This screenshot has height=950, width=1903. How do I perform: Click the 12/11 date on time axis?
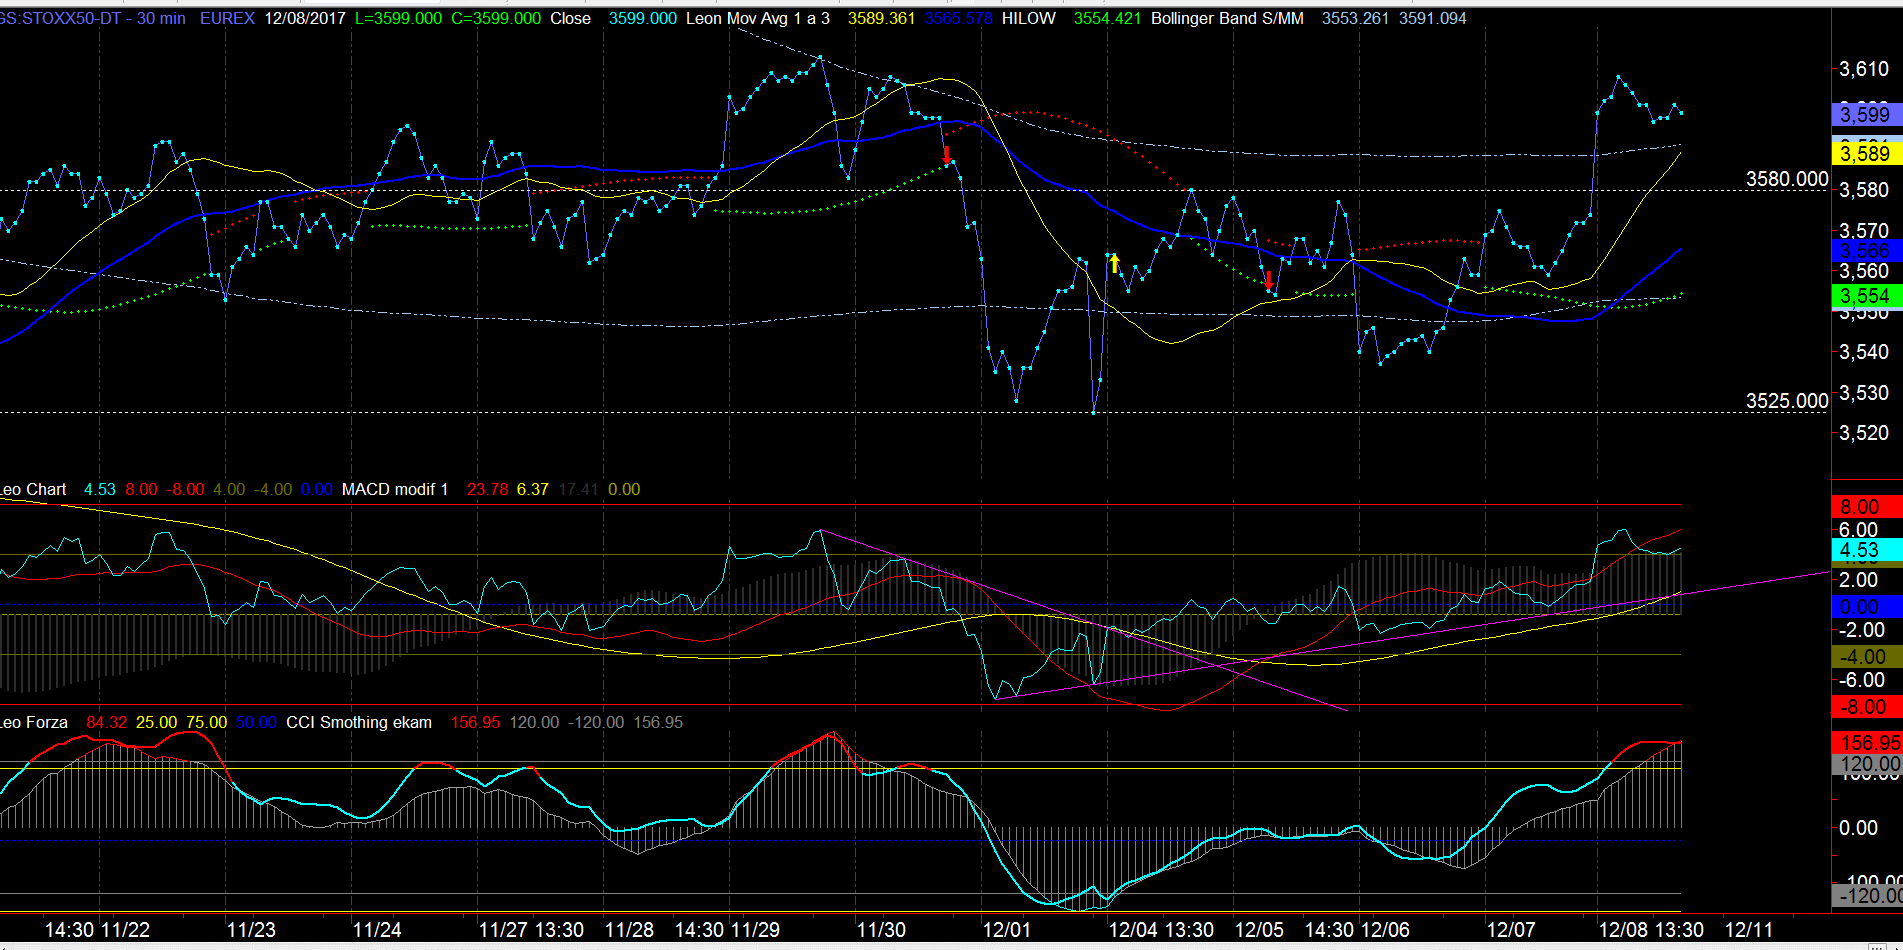pyautogui.click(x=1749, y=930)
